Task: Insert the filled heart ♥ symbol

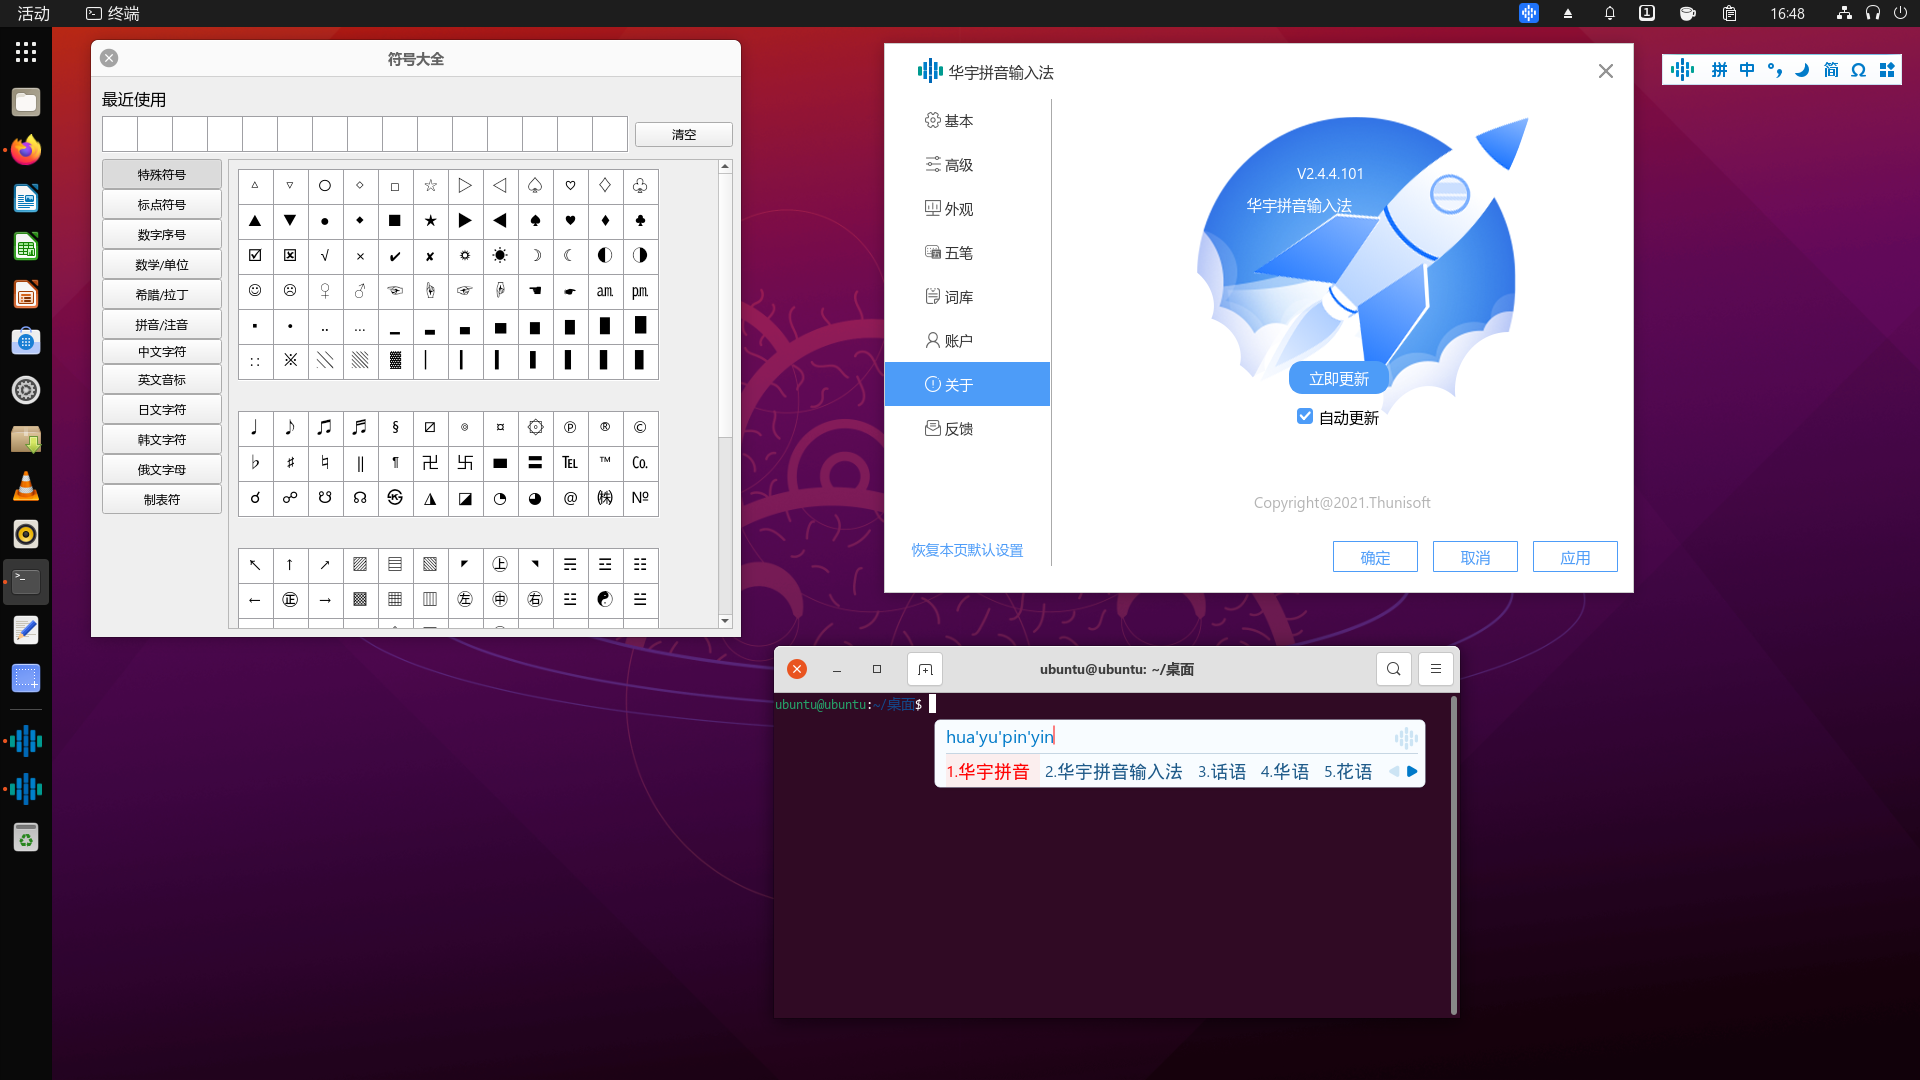Action: tap(570, 221)
